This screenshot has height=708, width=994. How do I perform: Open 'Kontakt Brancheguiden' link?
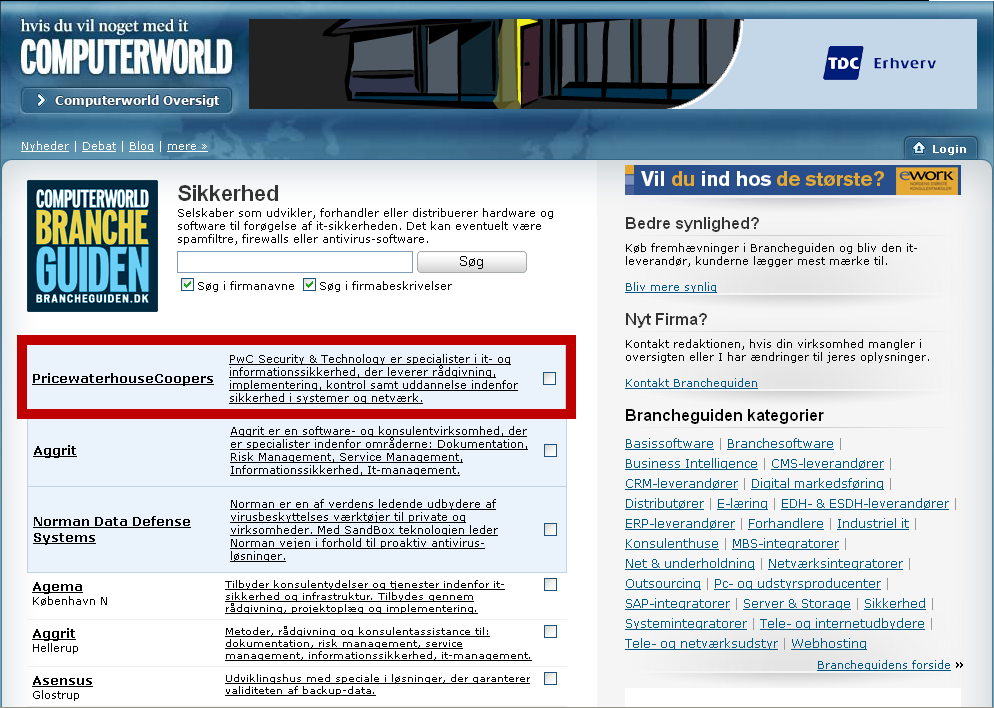click(x=691, y=383)
